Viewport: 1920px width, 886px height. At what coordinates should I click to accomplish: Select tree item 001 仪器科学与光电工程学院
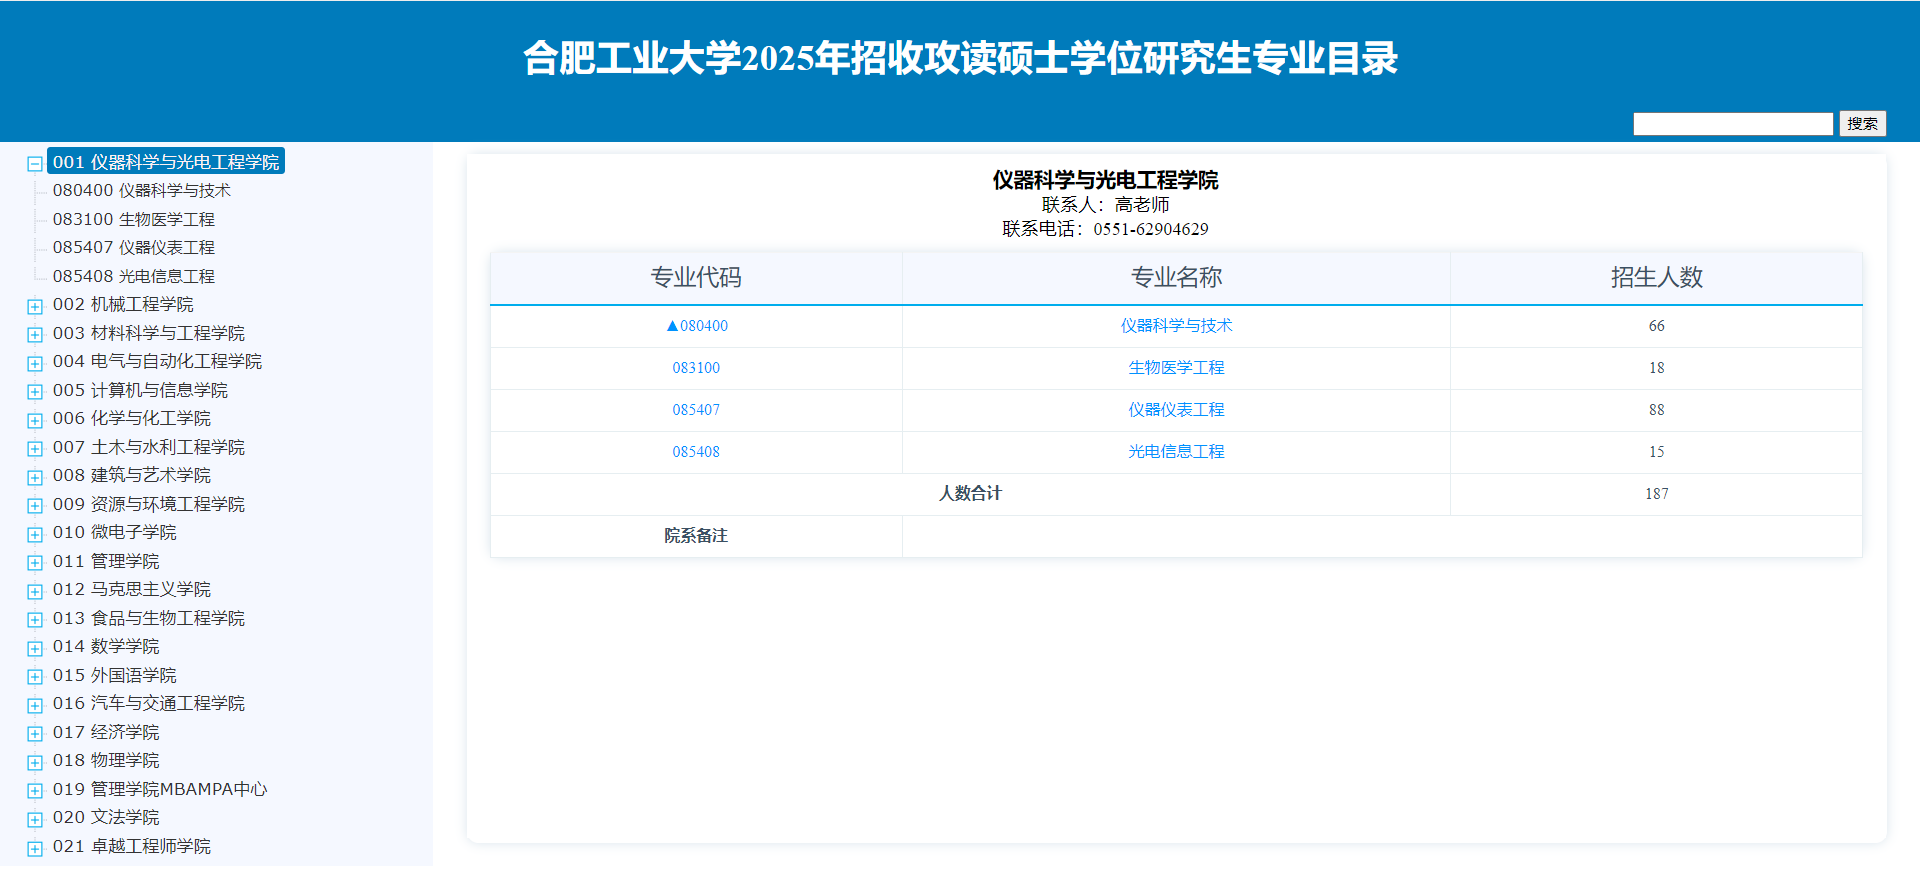(x=166, y=161)
